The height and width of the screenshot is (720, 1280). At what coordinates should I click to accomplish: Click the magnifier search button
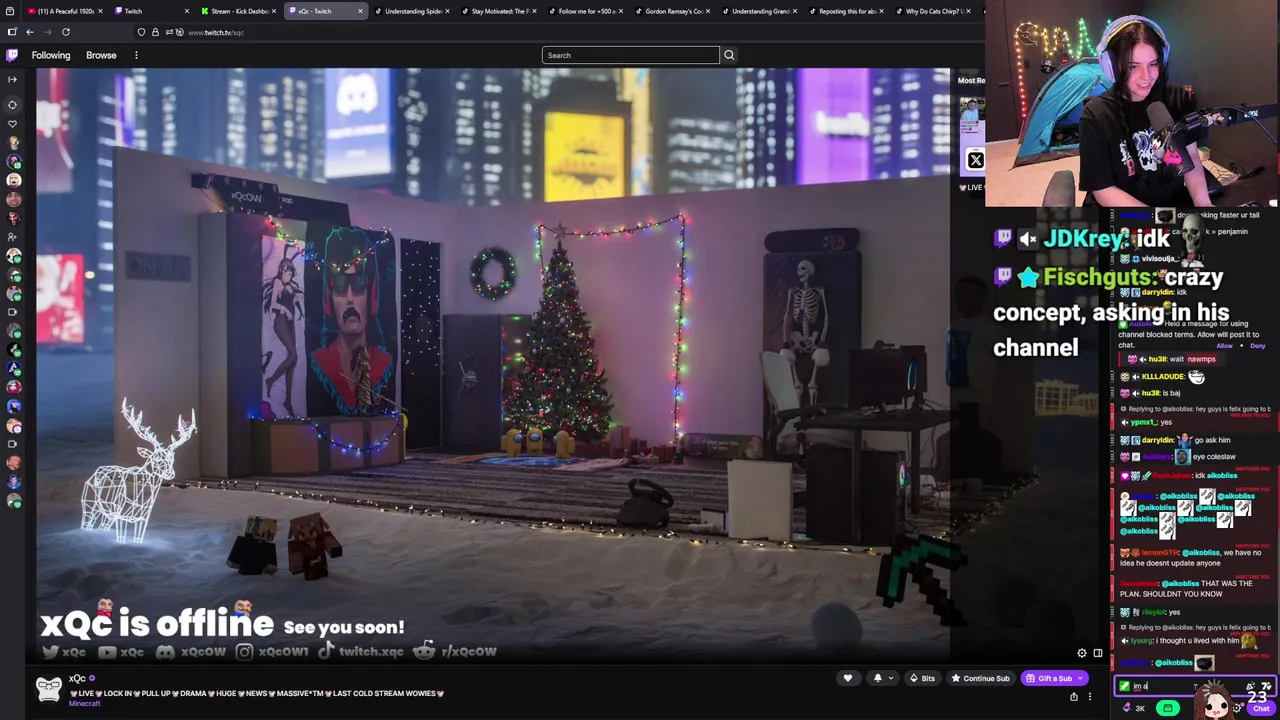coord(729,55)
